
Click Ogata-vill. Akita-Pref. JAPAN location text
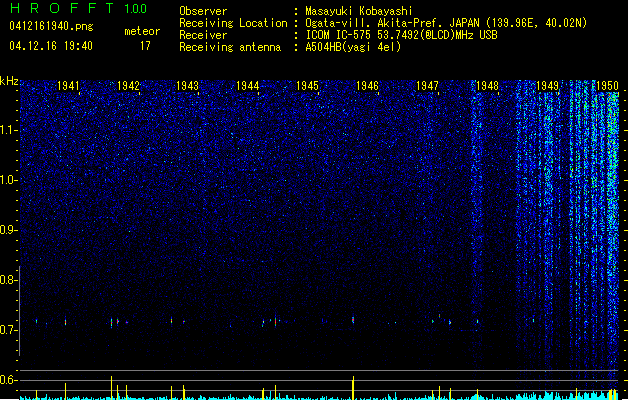(446, 23)
